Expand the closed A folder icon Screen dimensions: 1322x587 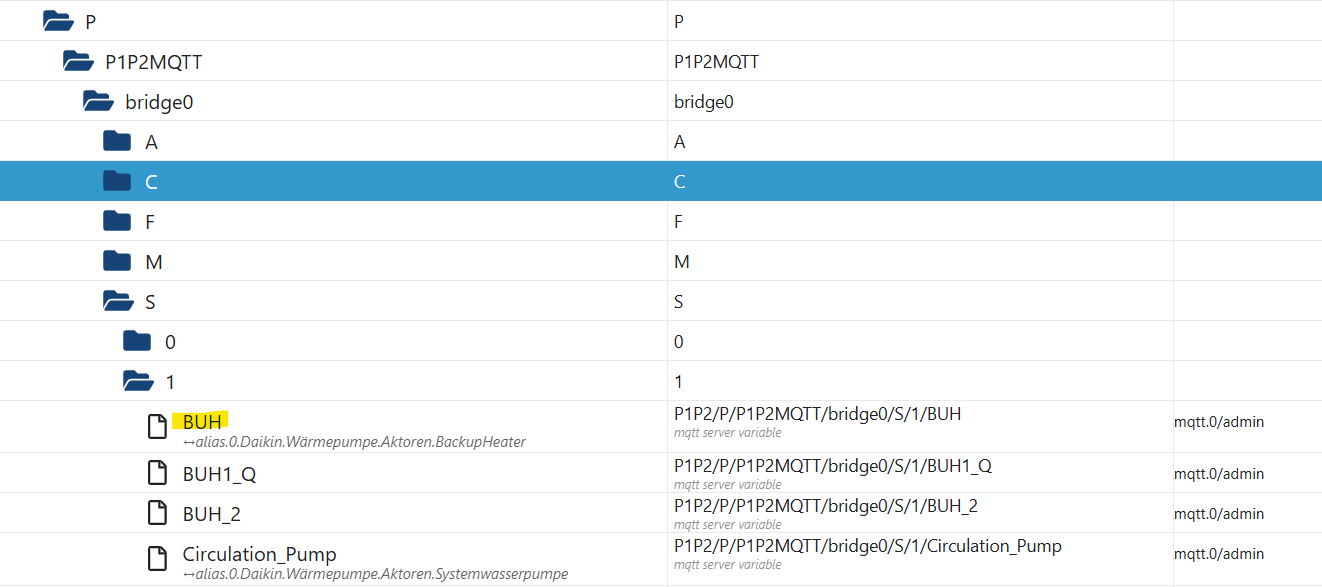point(117,142)
